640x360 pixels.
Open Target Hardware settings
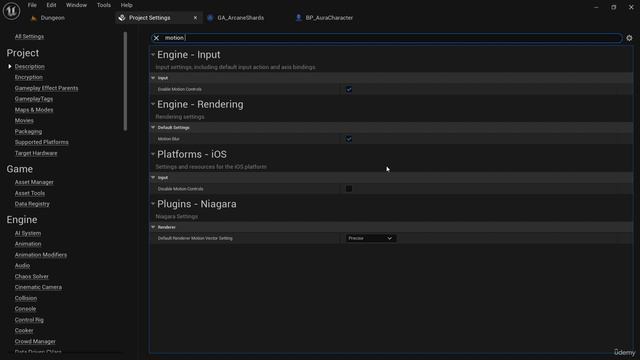(36, 153)
